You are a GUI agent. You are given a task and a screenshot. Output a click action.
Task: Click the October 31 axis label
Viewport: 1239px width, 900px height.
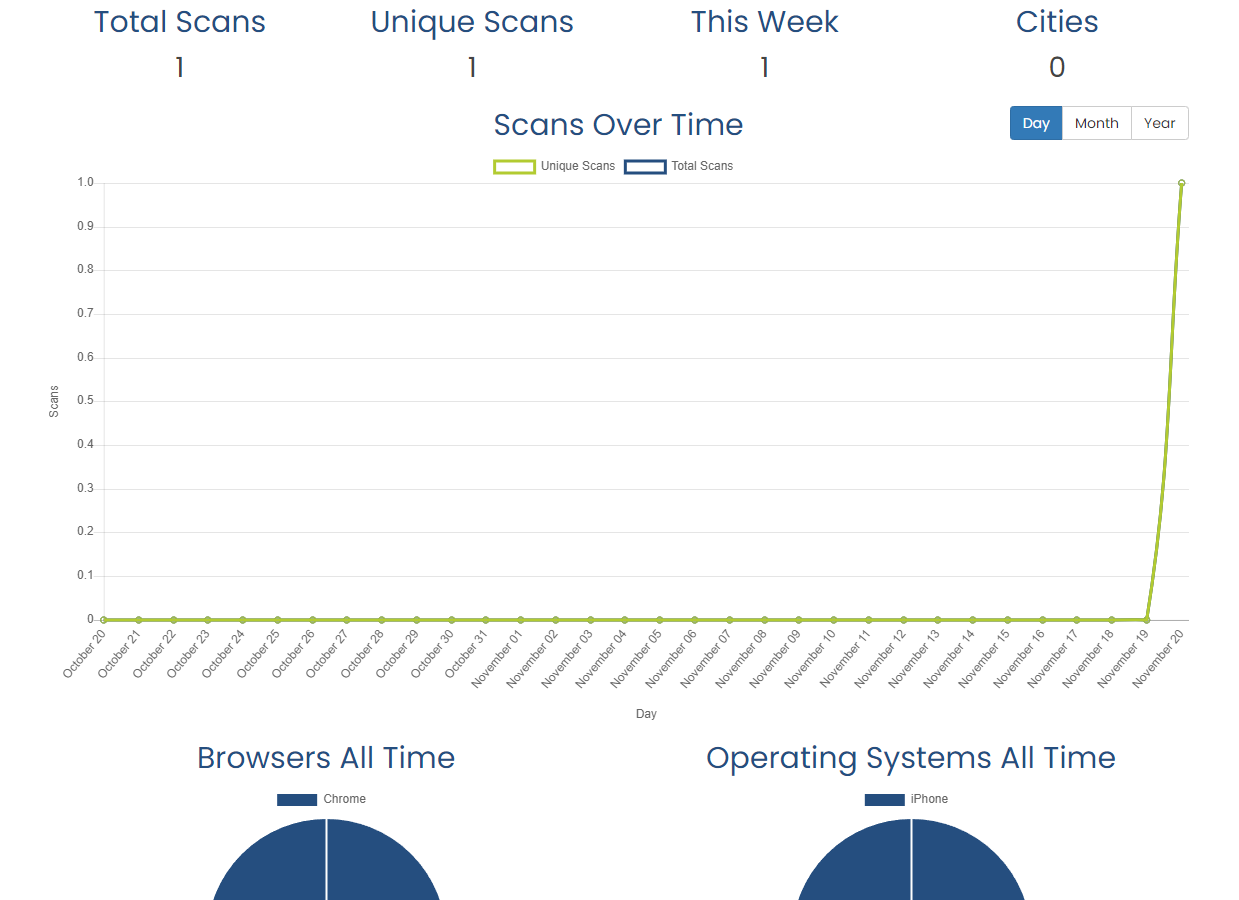(467, 655)
